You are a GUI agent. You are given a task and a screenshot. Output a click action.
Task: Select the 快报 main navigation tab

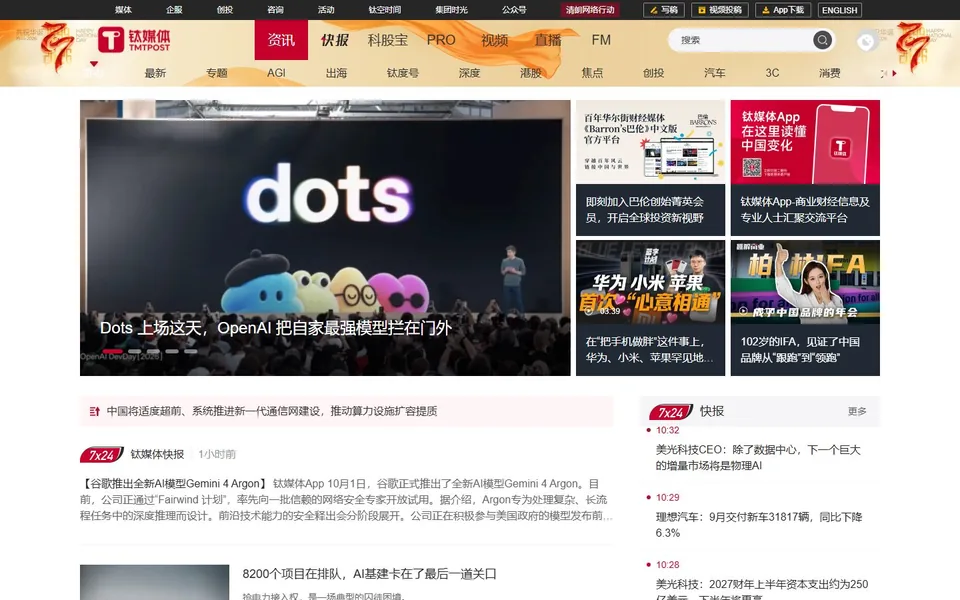pos(334,40)
